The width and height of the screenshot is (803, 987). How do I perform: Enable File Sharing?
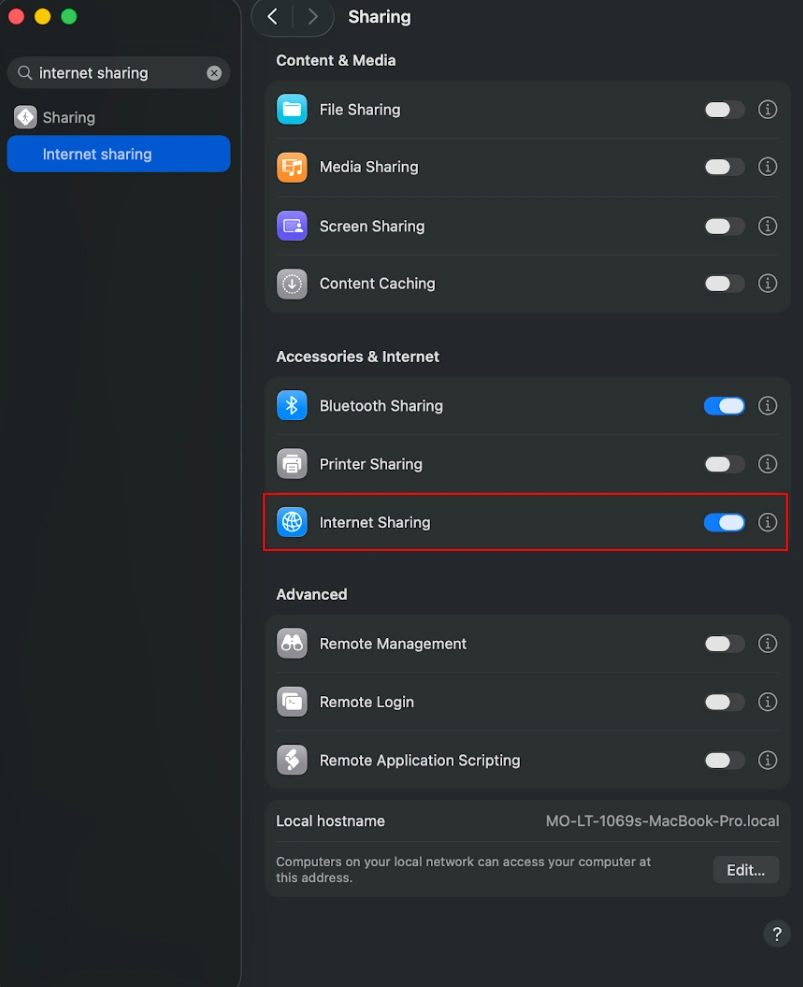pos(723,109)
